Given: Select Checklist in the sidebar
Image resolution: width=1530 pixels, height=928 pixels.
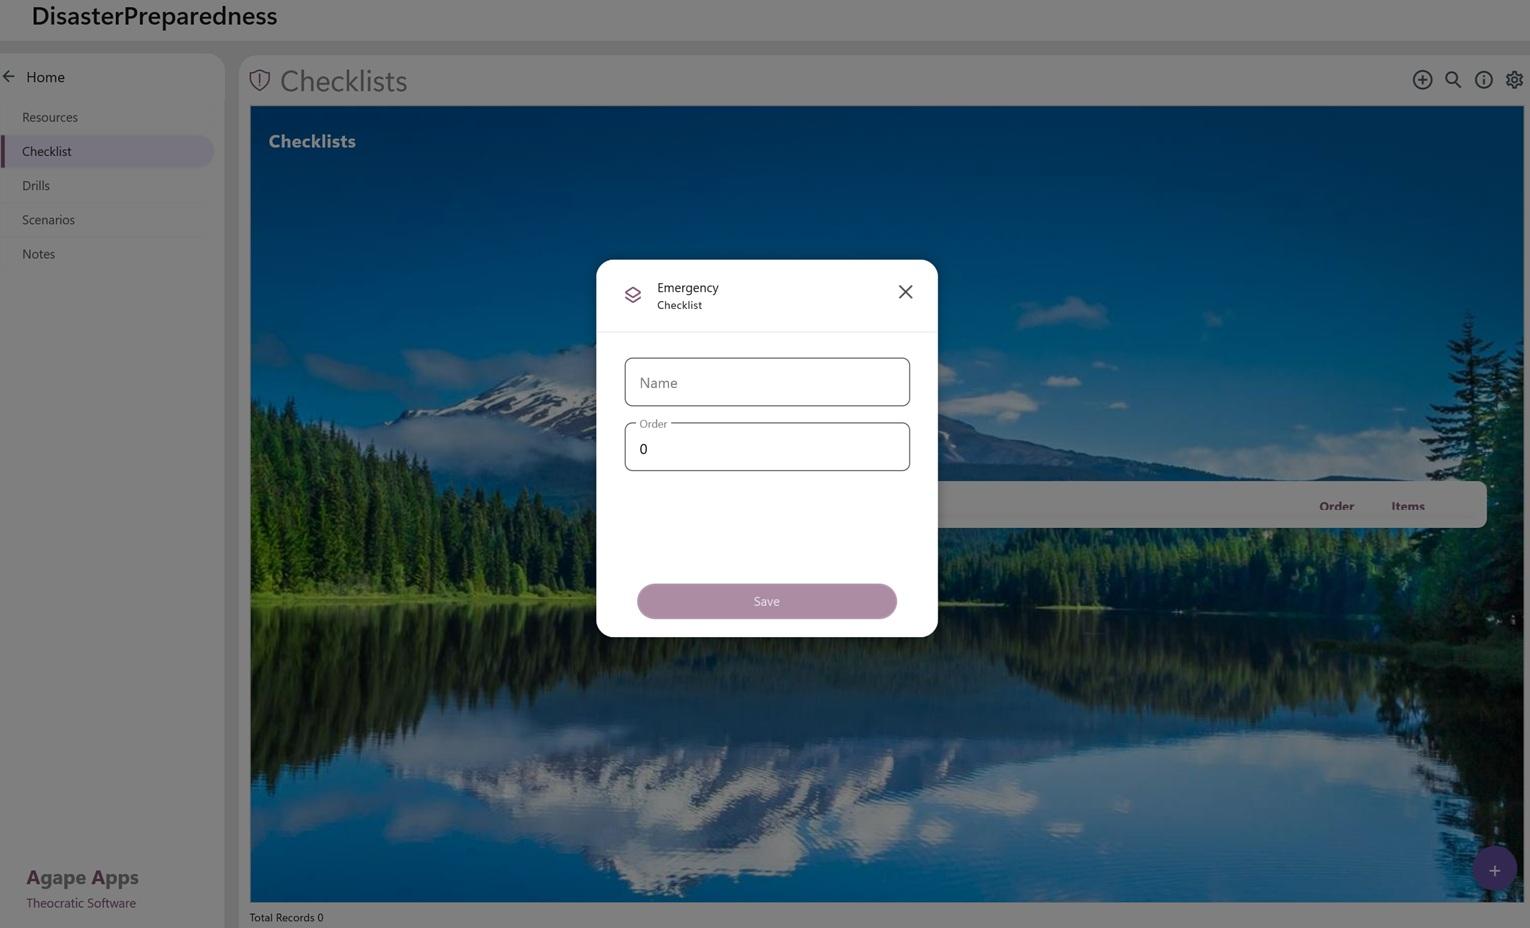Looking at the screenshot, I should click(x=47, y=152).
